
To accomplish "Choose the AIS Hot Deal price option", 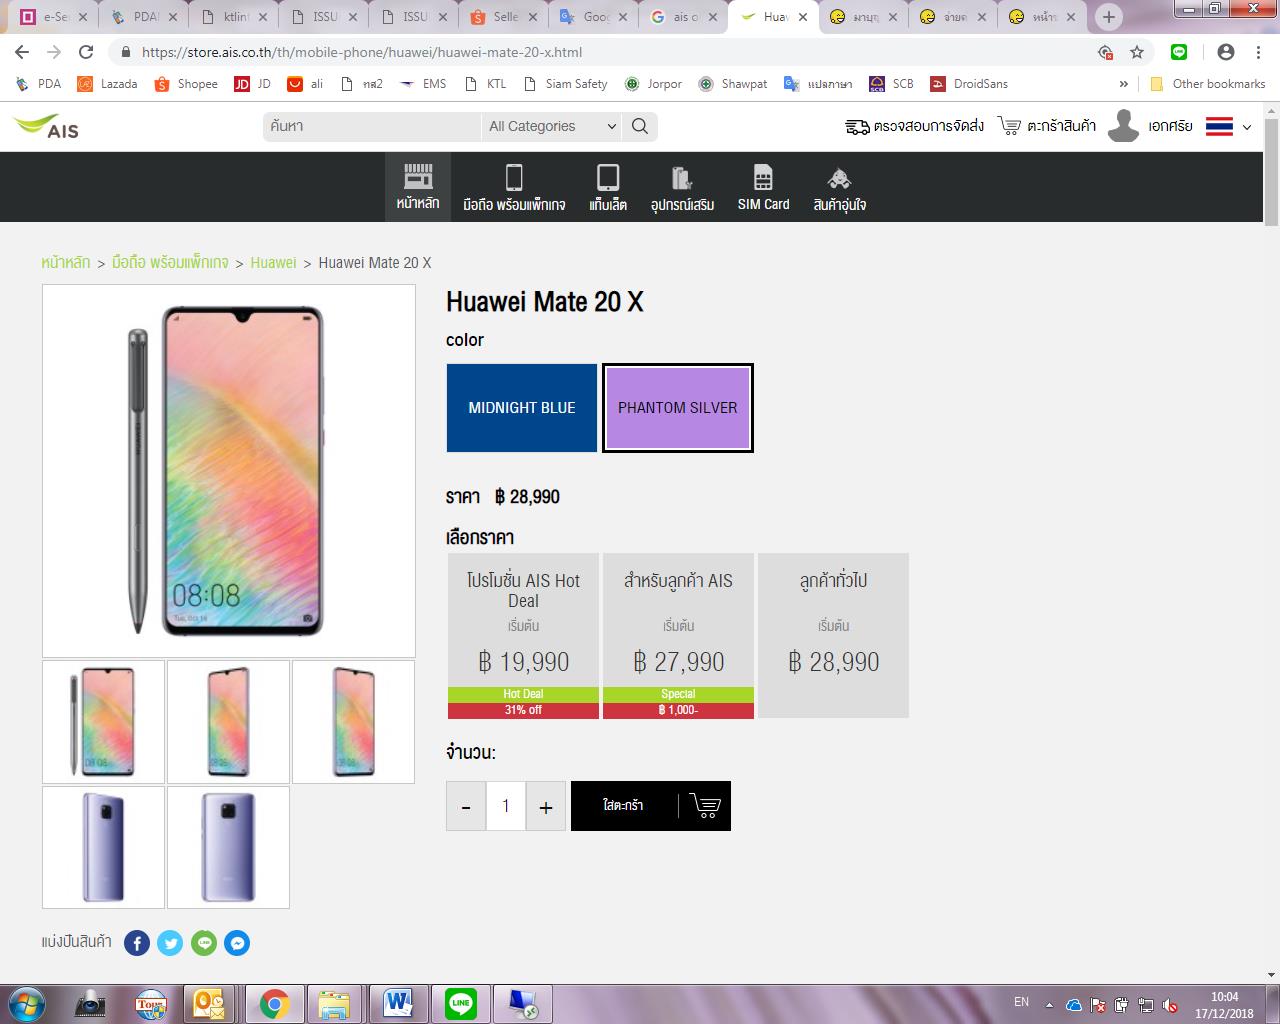I will [x=523, y=635].
